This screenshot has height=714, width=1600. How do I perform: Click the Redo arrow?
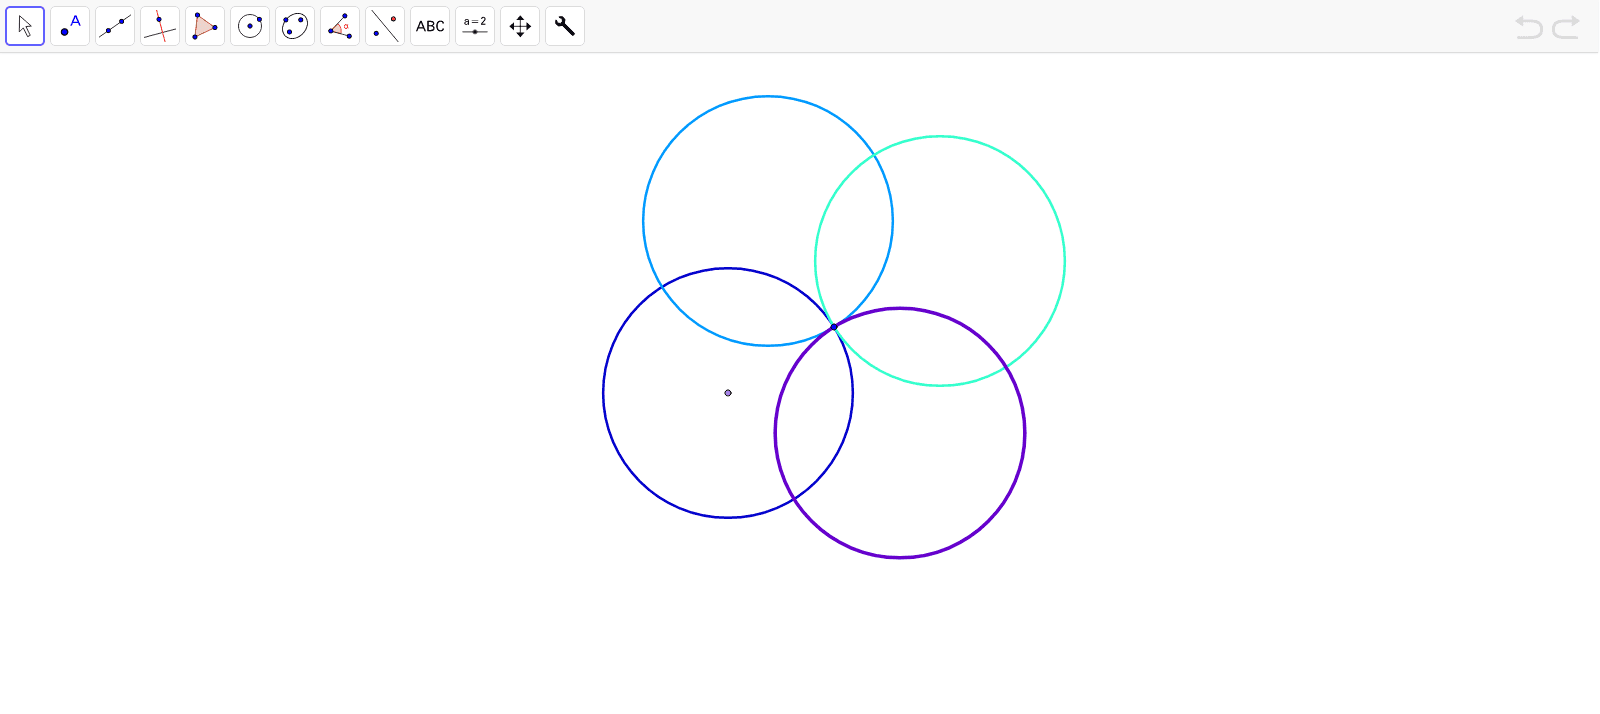1566,27
